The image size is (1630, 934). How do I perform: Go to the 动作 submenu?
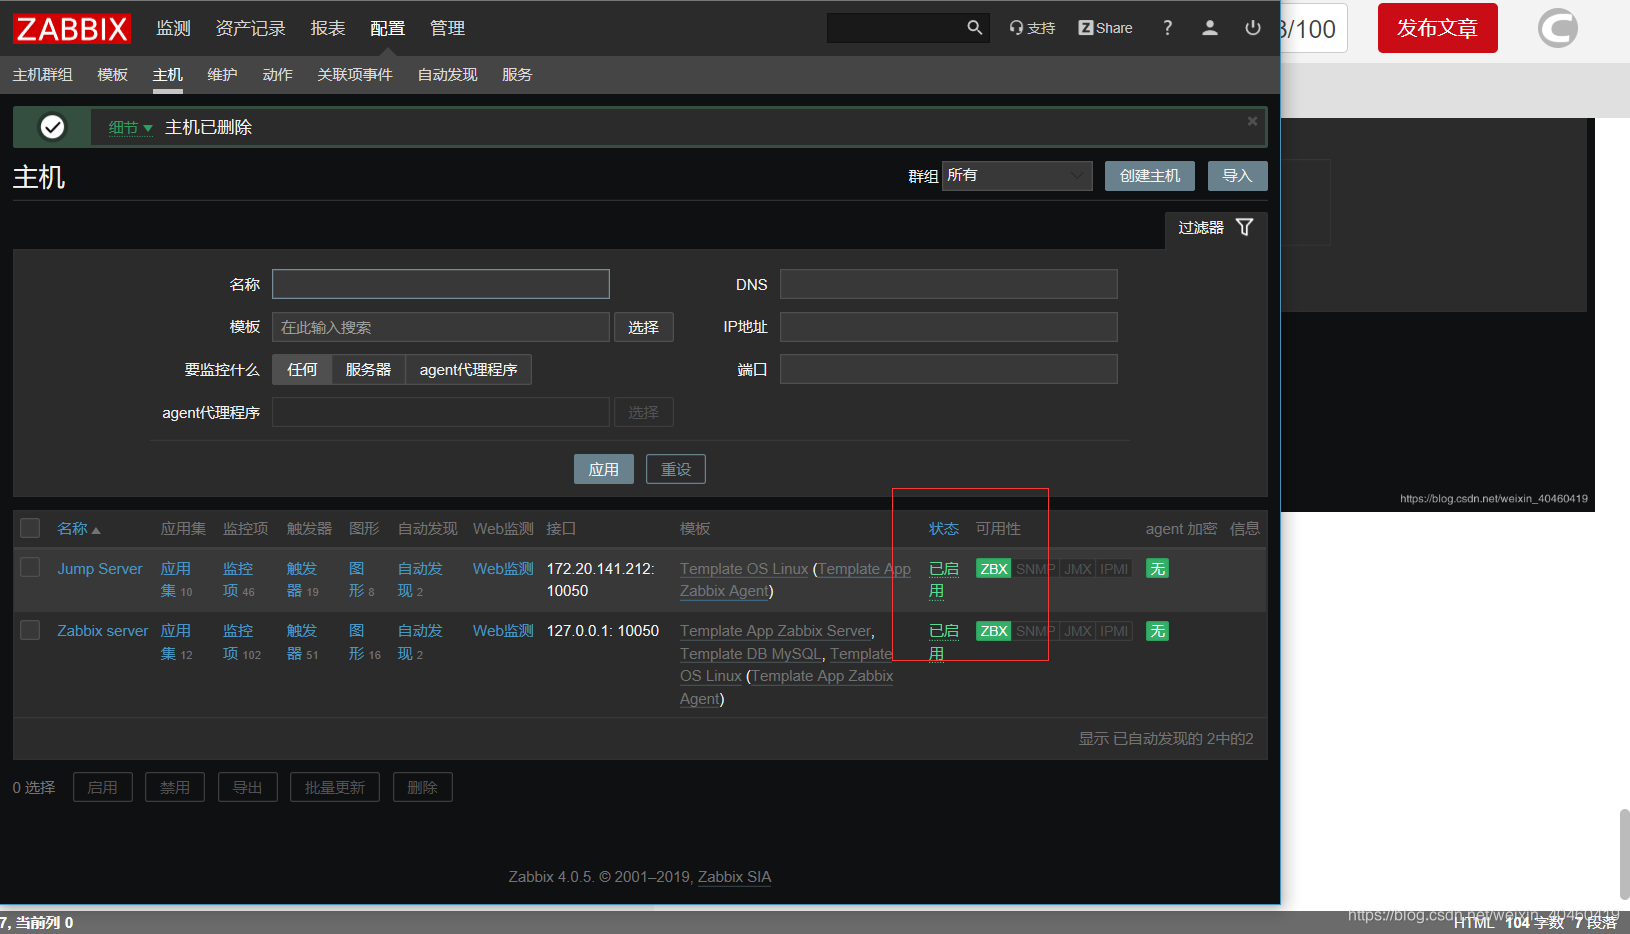pyautogui.click(x=277, y=75)
